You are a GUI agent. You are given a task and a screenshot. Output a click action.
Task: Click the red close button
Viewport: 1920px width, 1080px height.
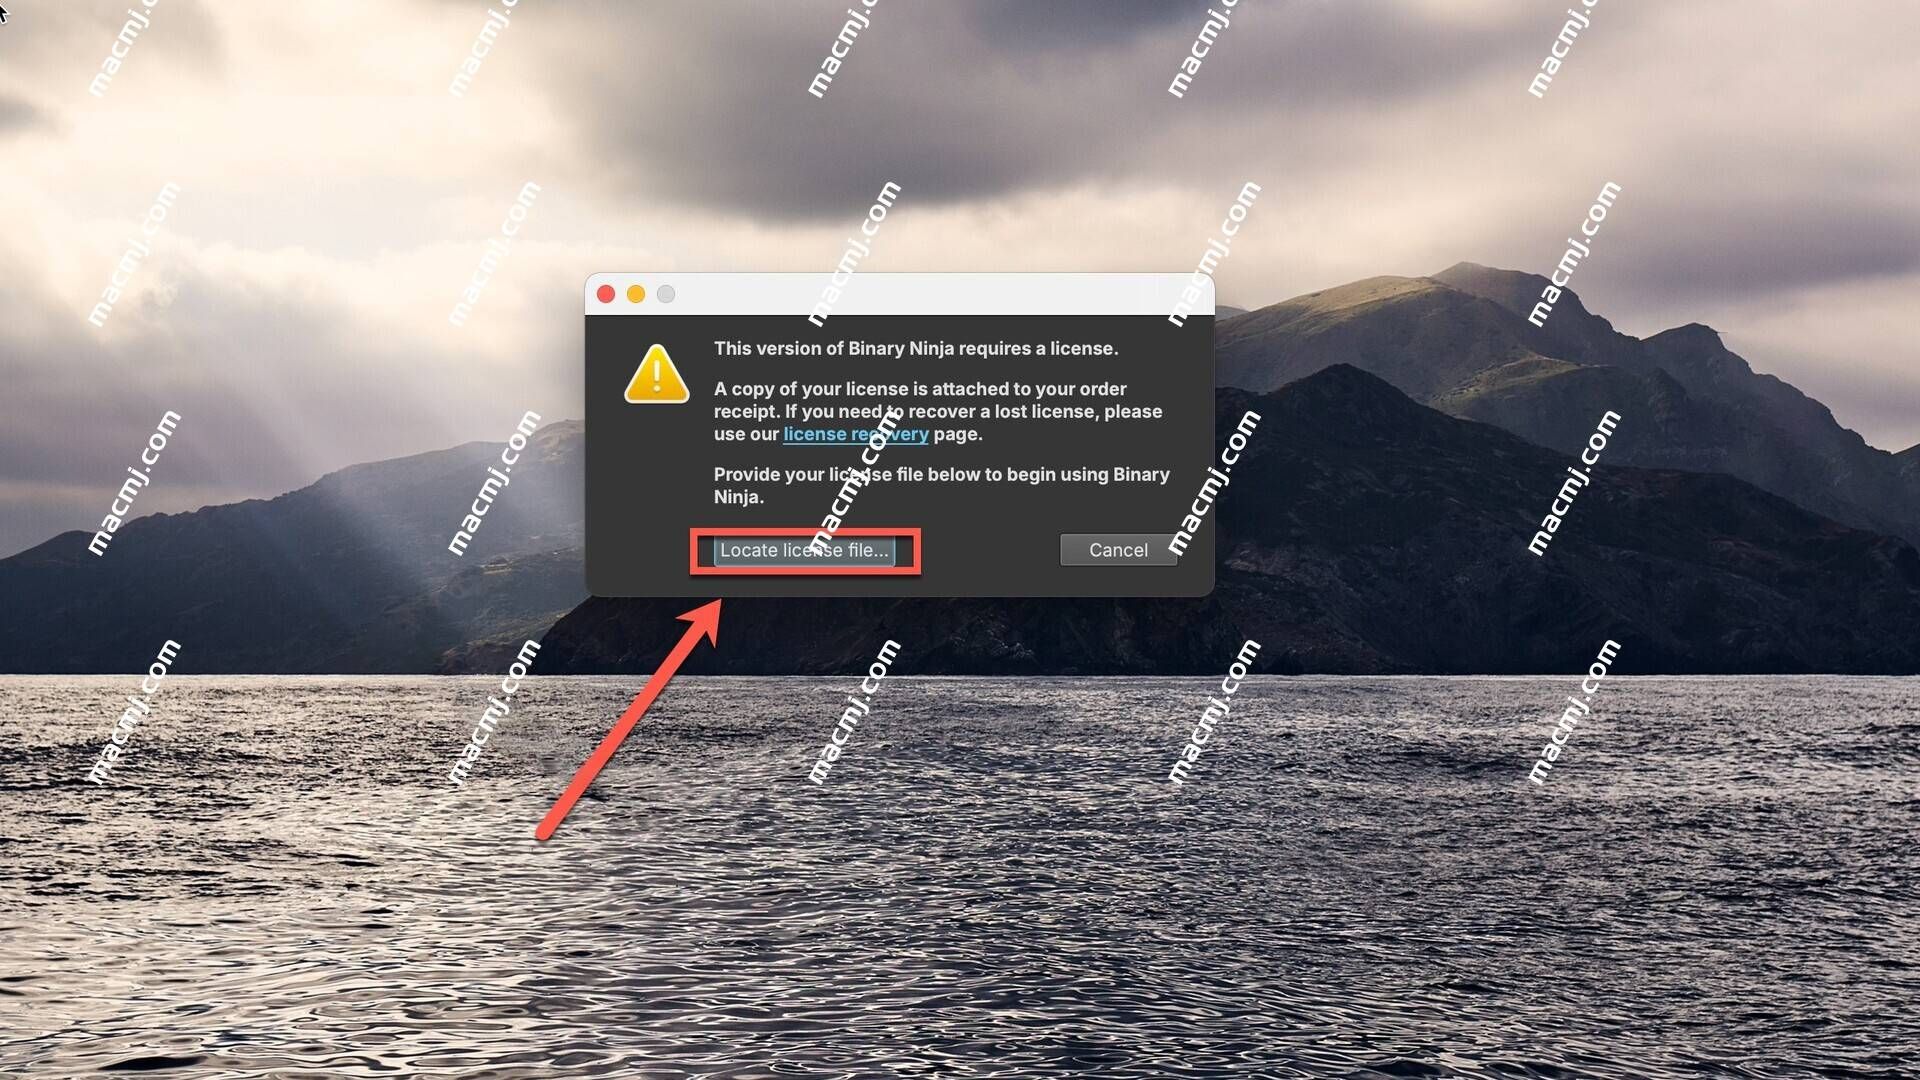(604, 293)
